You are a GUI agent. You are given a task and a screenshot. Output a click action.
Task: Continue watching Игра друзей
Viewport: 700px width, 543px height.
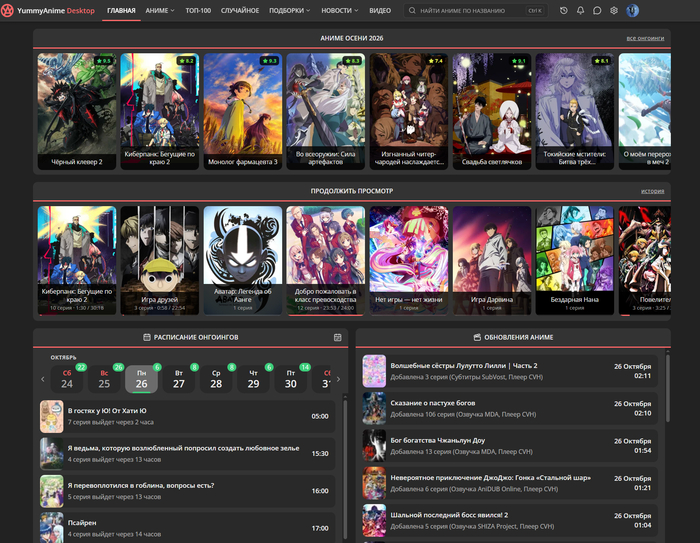pyautogui.click(x=159, y=260)
